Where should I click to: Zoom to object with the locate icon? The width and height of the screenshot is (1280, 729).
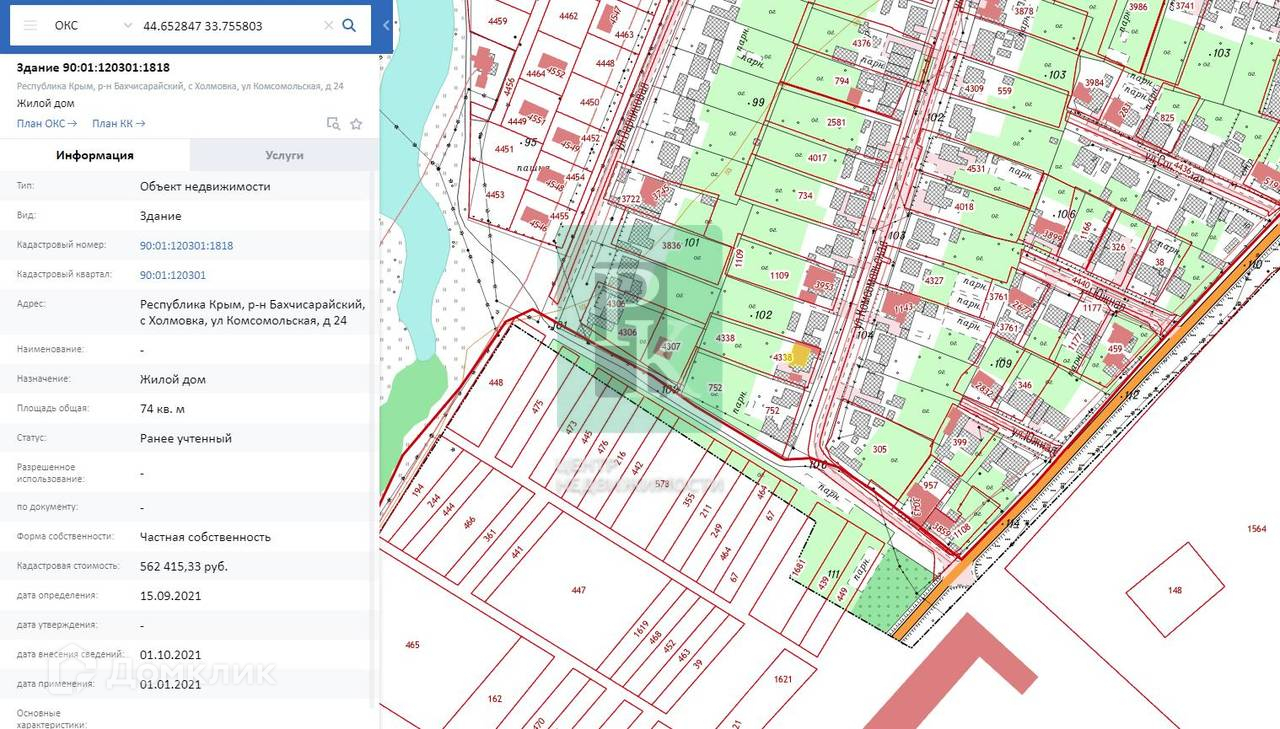pyautogui.click(x=333, y=124)
